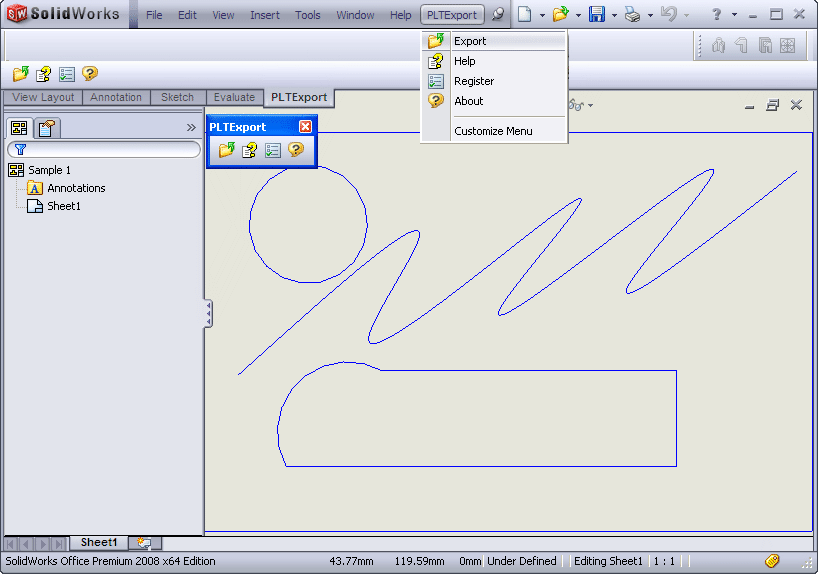The height and width of the screenshot is (574, 818).
Task: Collapse the side panel using splitter handle
Action: point(208,314)
